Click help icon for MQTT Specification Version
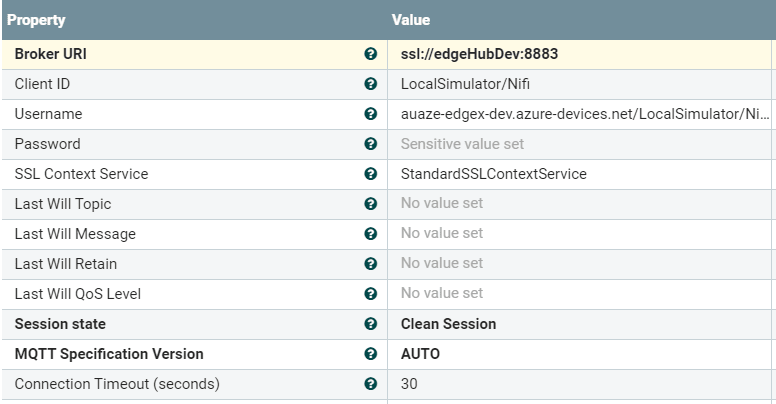Image resolution: width=776 pixels, height=404 pixels. point(370,354)
